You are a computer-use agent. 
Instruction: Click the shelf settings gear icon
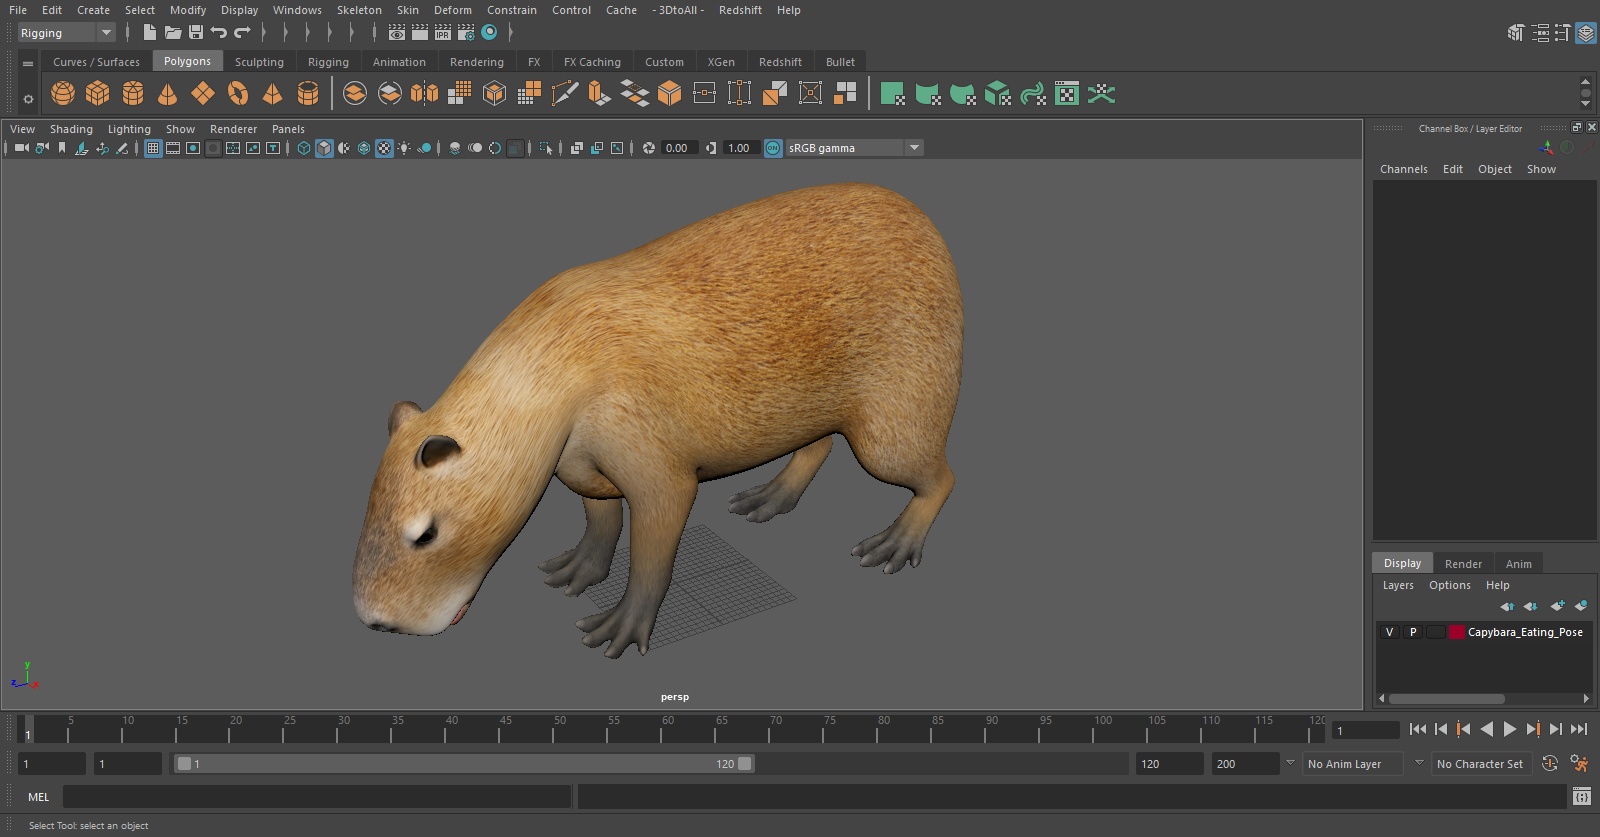(x=28, y=98)
